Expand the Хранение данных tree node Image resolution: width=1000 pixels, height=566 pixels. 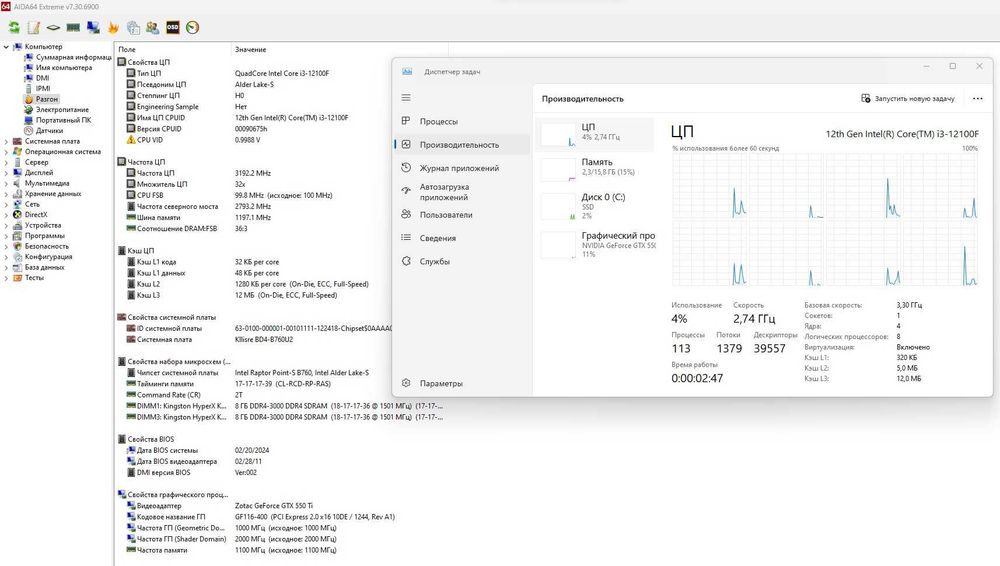[6, 193]
